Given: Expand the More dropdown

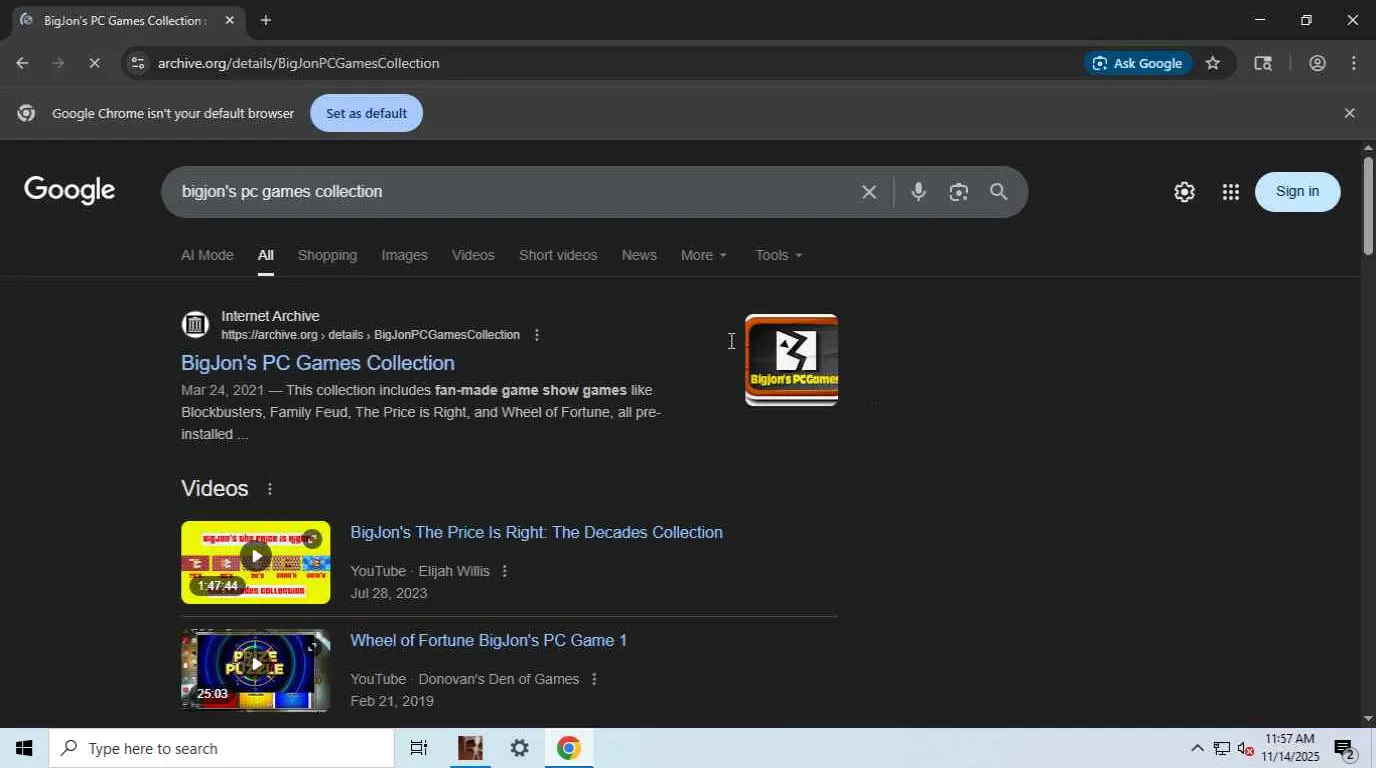Looking at the screenshot, I should (x=704, y=255).
